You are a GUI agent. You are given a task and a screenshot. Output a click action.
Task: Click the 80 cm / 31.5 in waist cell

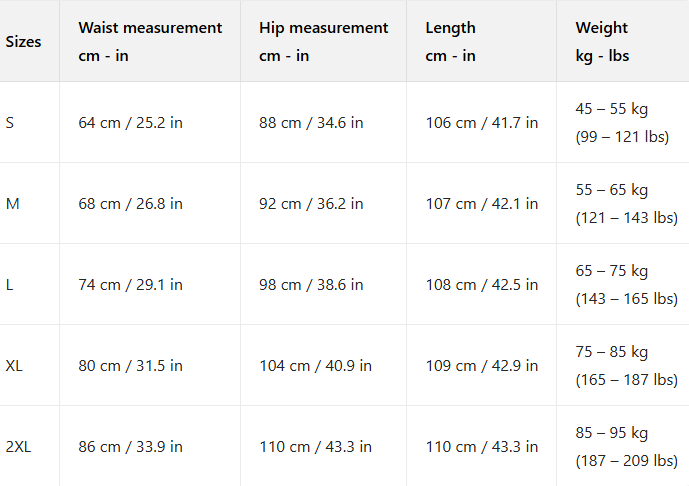[130, 366]
